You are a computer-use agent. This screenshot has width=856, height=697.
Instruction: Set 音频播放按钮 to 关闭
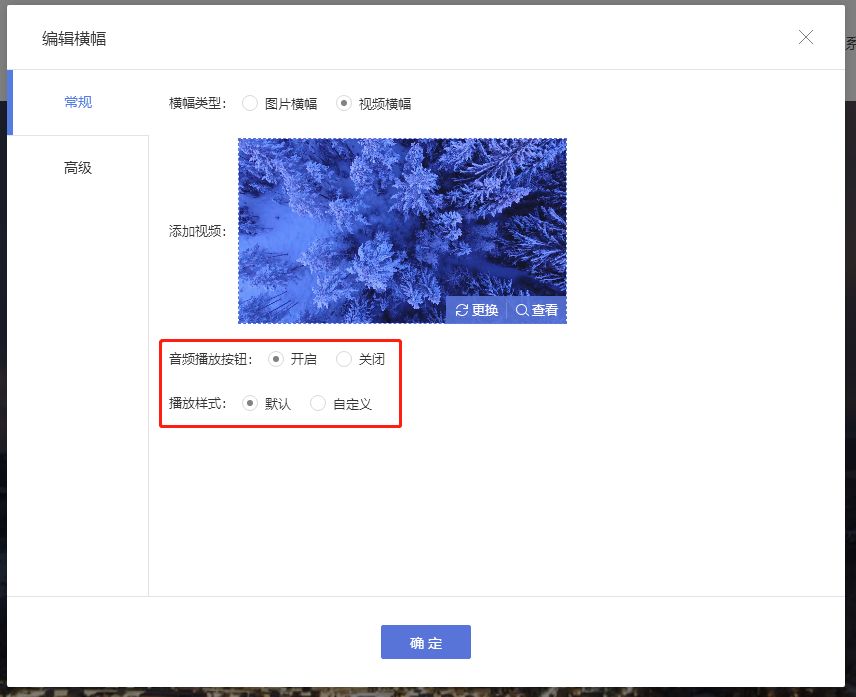pyautogui.click(x=344, y=359)
